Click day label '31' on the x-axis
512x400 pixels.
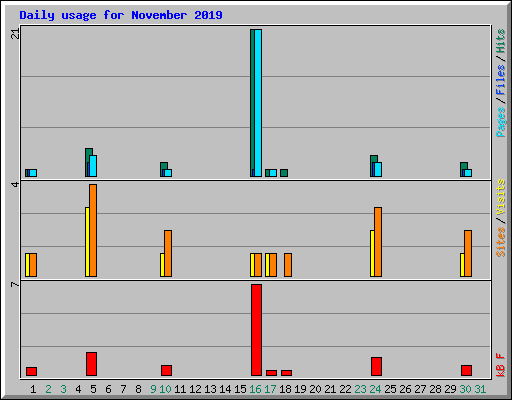(x=480, y=389)
